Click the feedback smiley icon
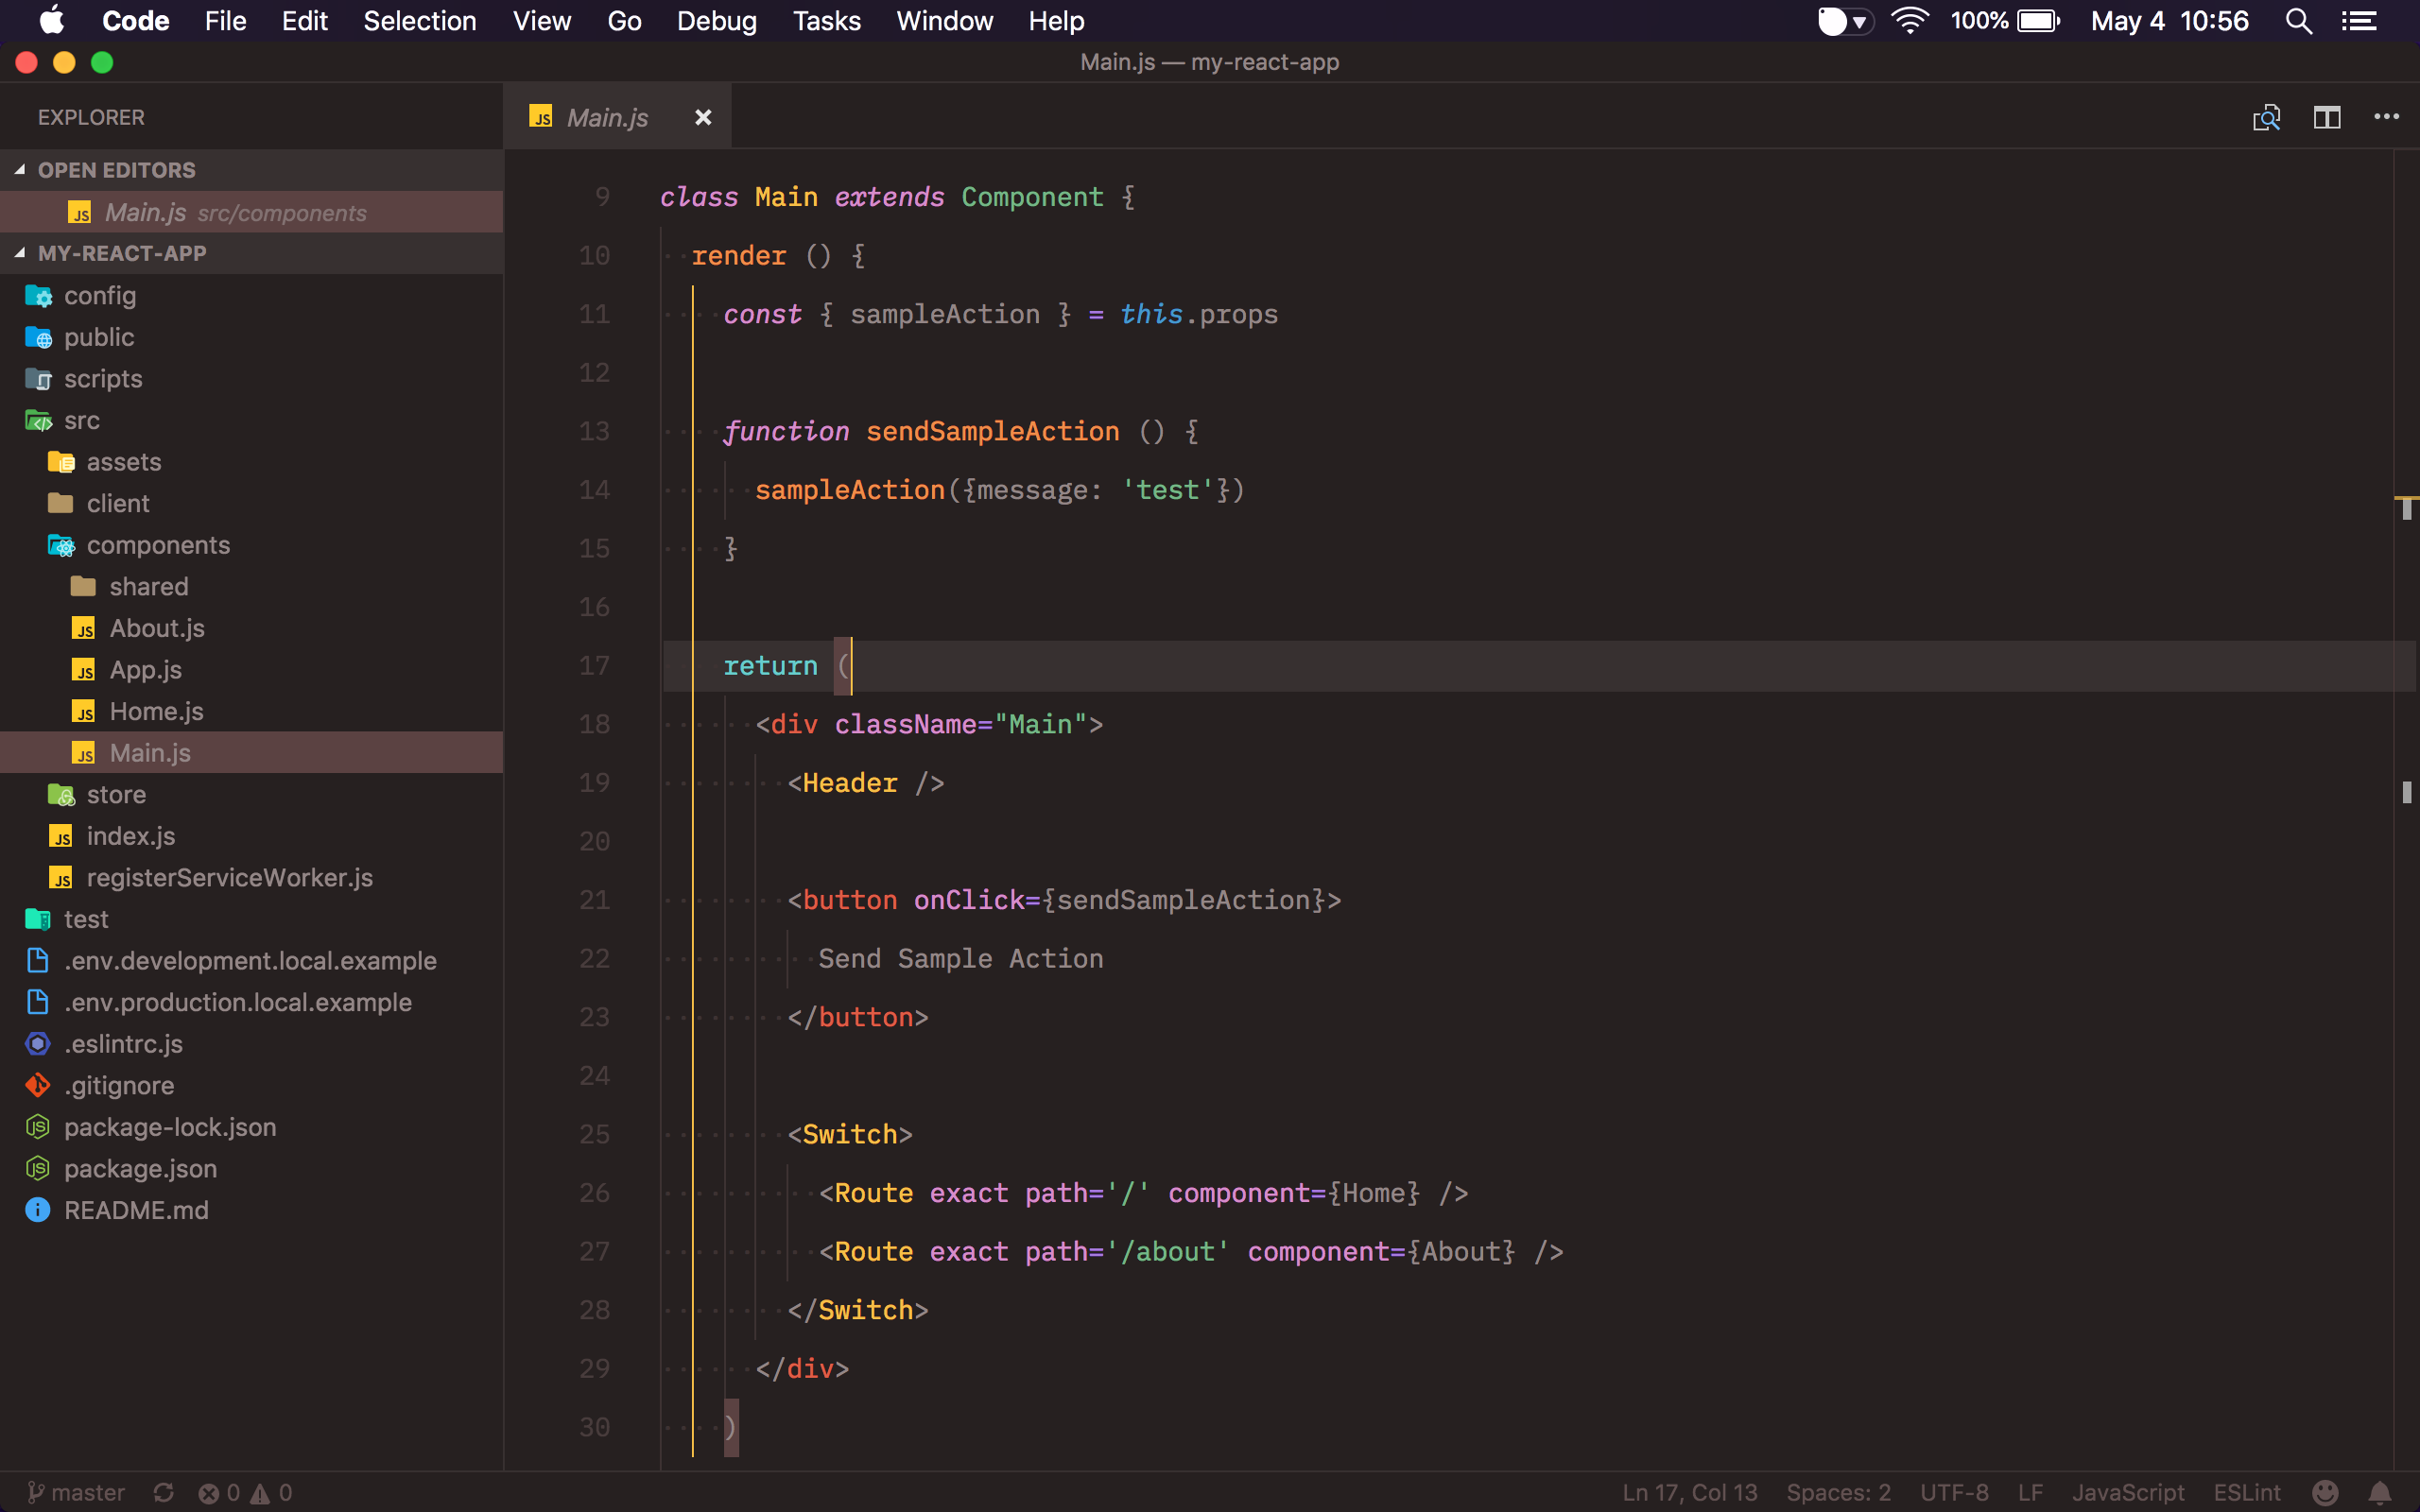The height and width of the screenshot is (1512, 2420). (x=2325, y=1492)
